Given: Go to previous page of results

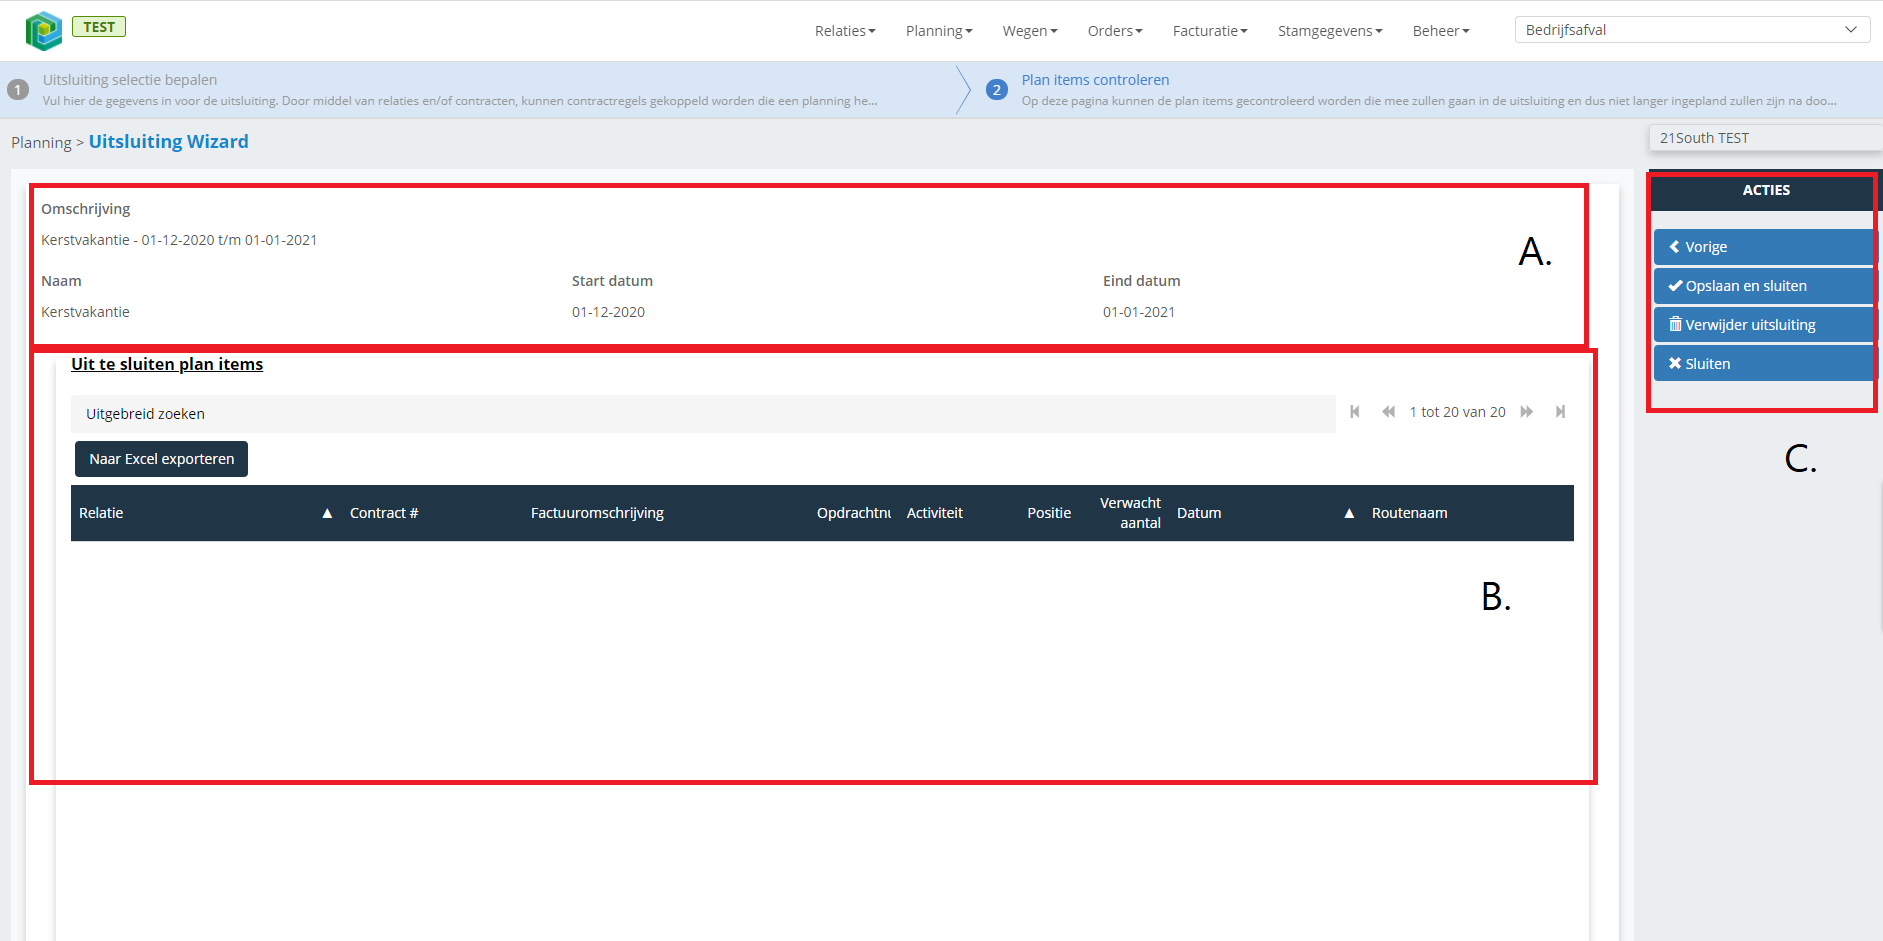Looking at the screenshot, I should 1388,412.
